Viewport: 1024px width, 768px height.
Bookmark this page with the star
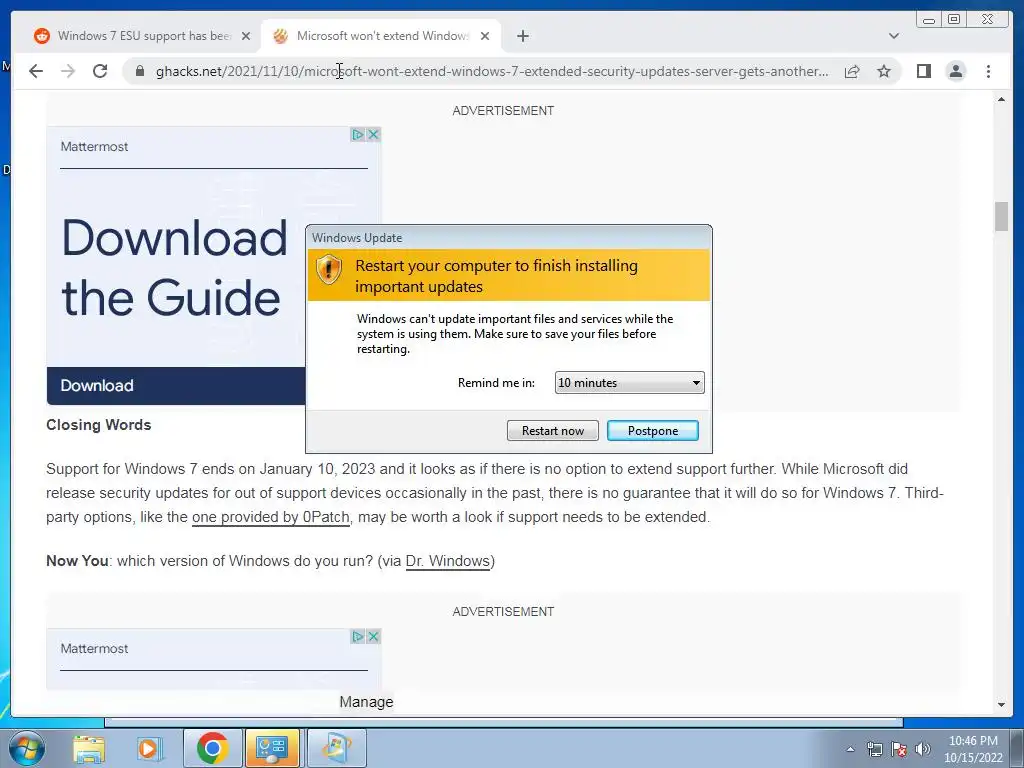coord(884,71)
